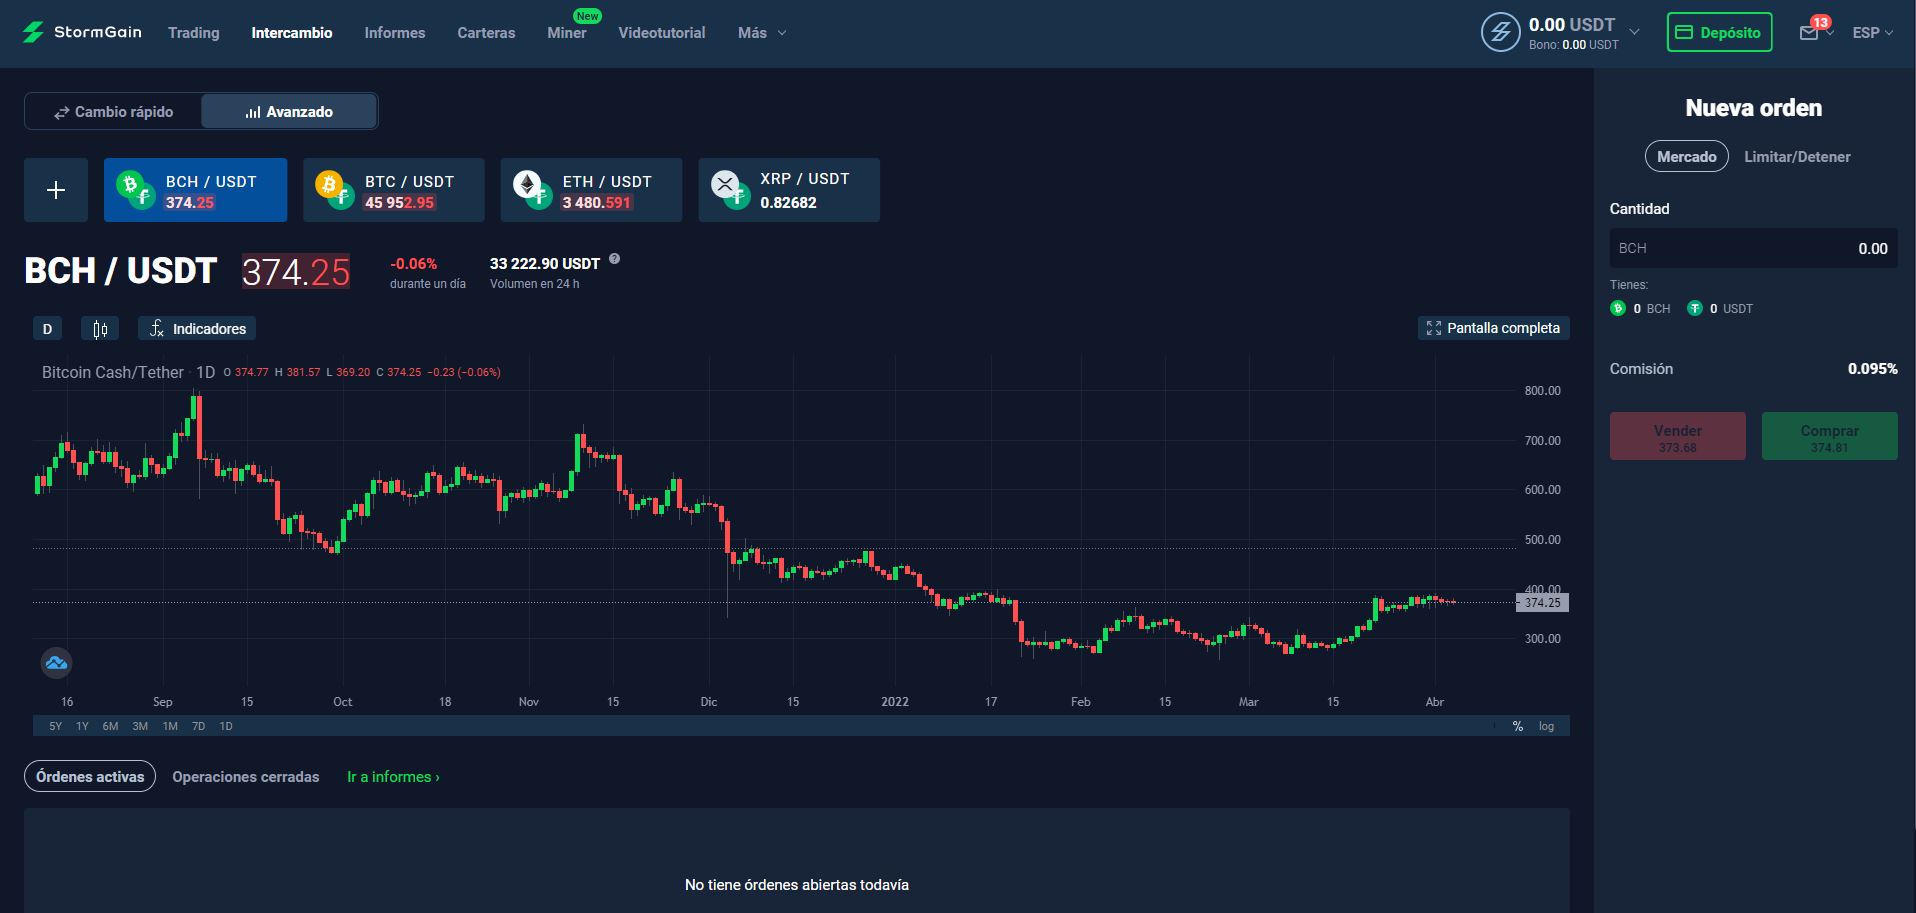
Task: Click the account balance lightning icon
Action: pyautogui.click(x=1500, y=32)
